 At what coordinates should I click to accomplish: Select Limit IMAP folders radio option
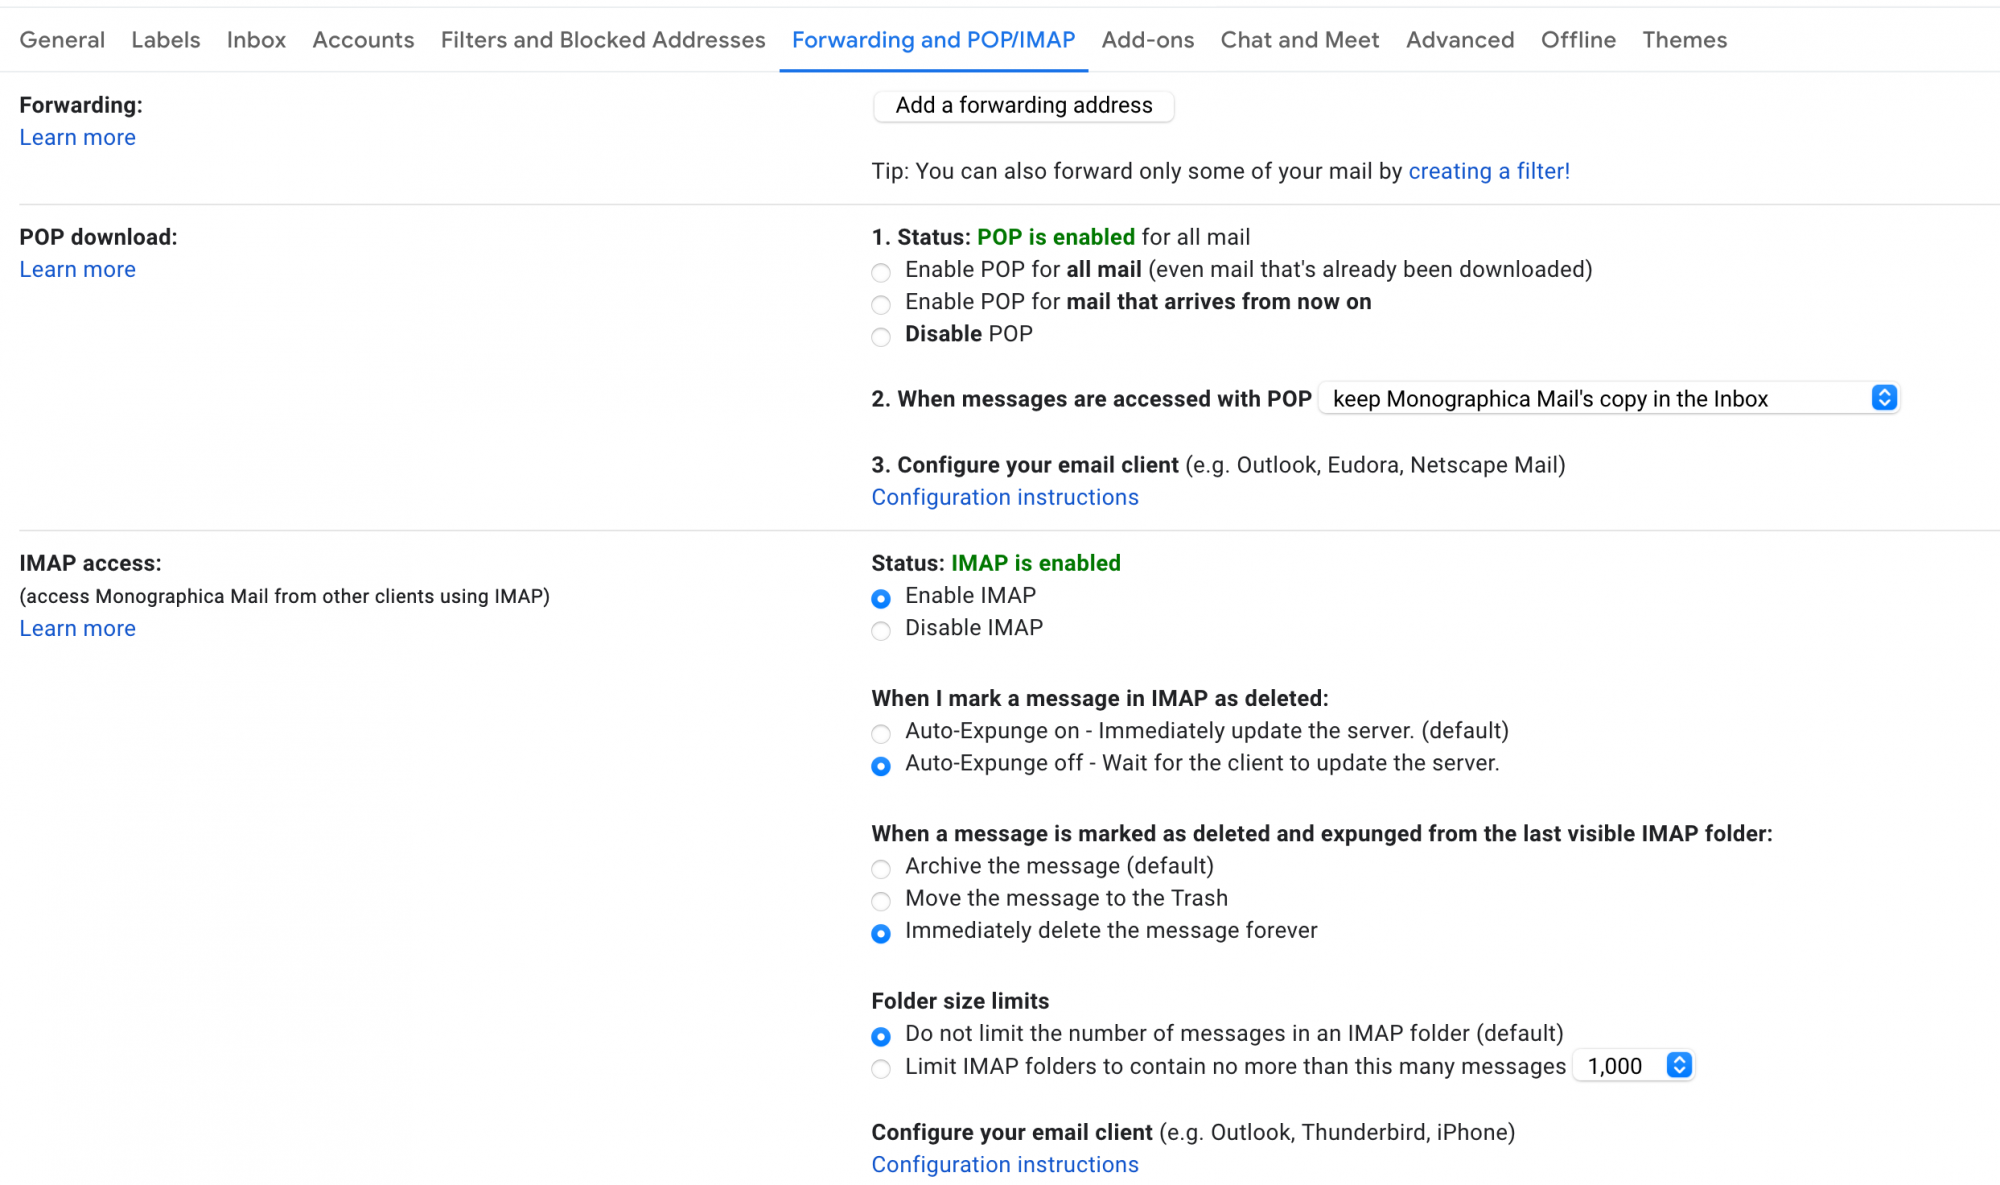pyautogui.click(x=881, y=1068)
